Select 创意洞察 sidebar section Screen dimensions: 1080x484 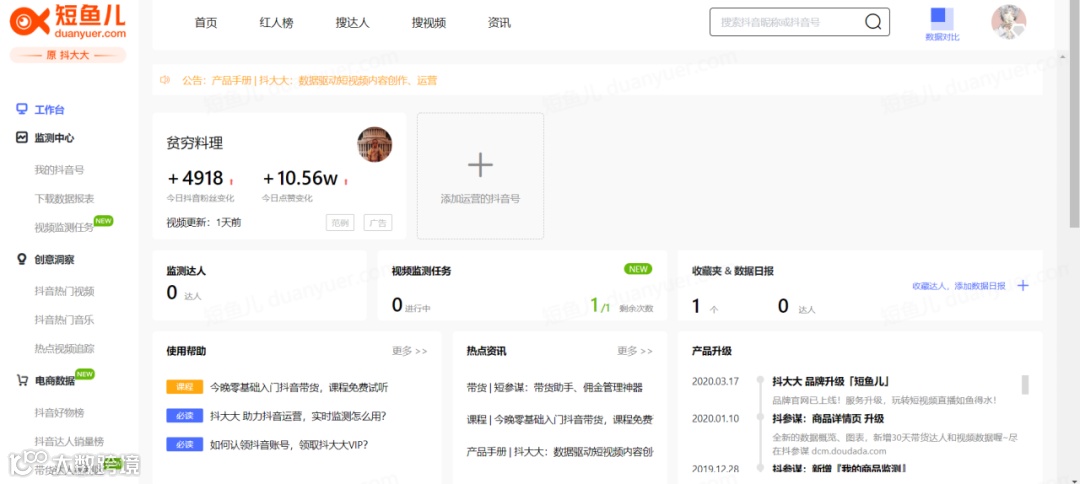(54, 259)
